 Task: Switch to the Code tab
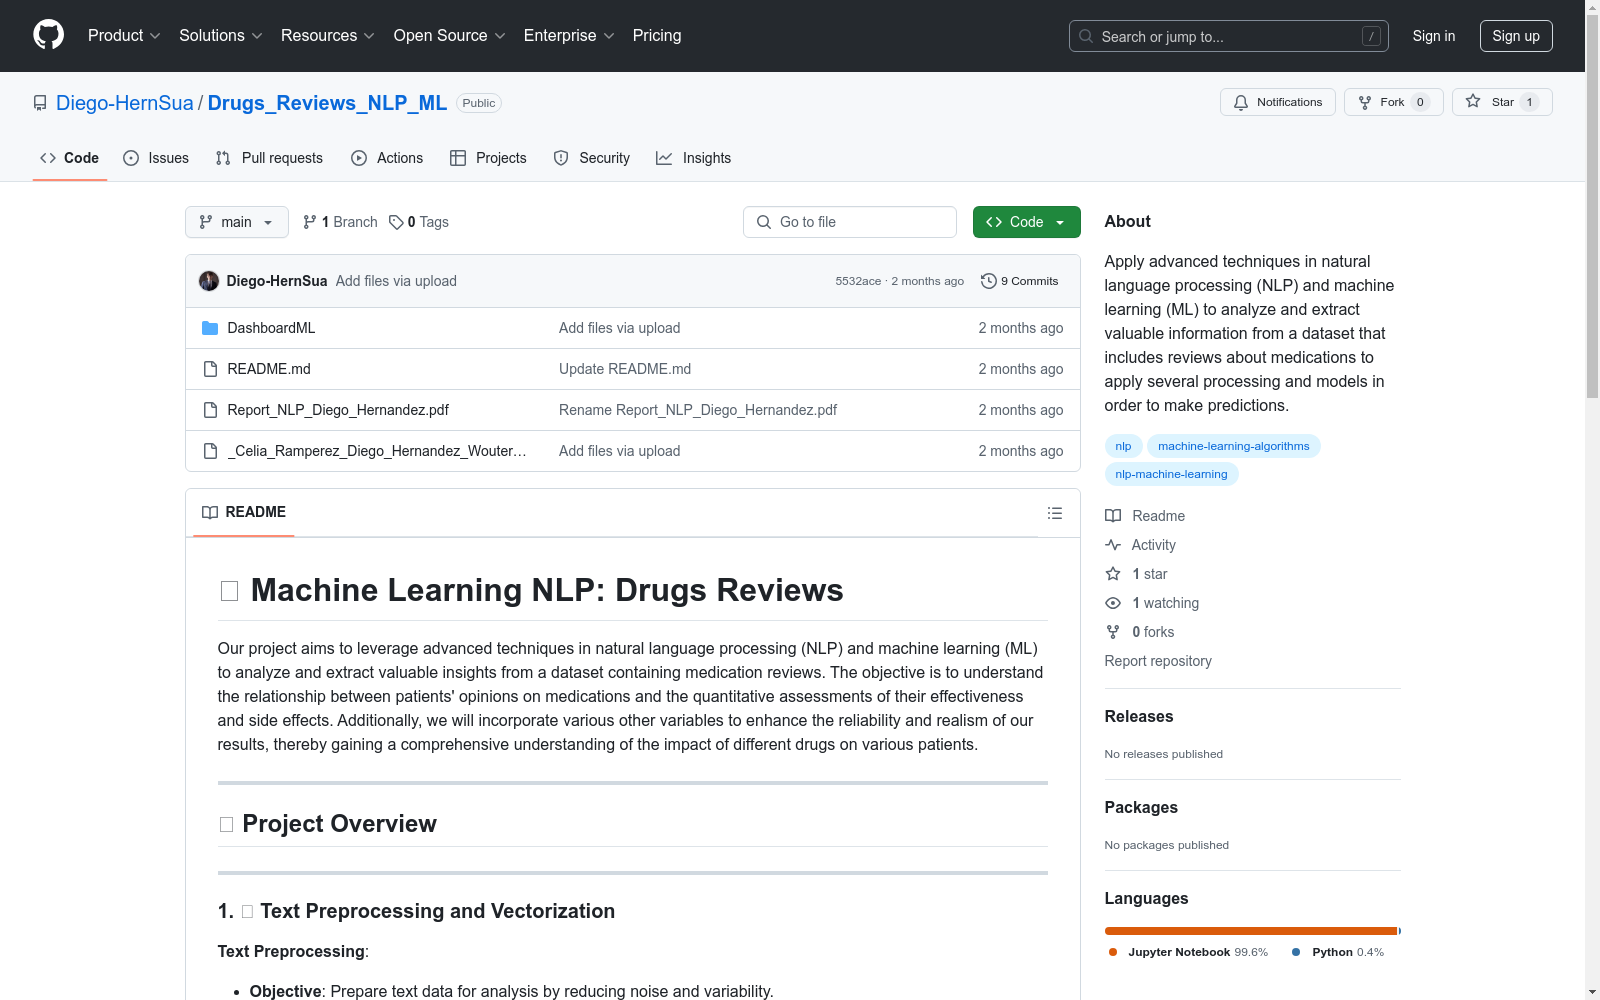70,158
